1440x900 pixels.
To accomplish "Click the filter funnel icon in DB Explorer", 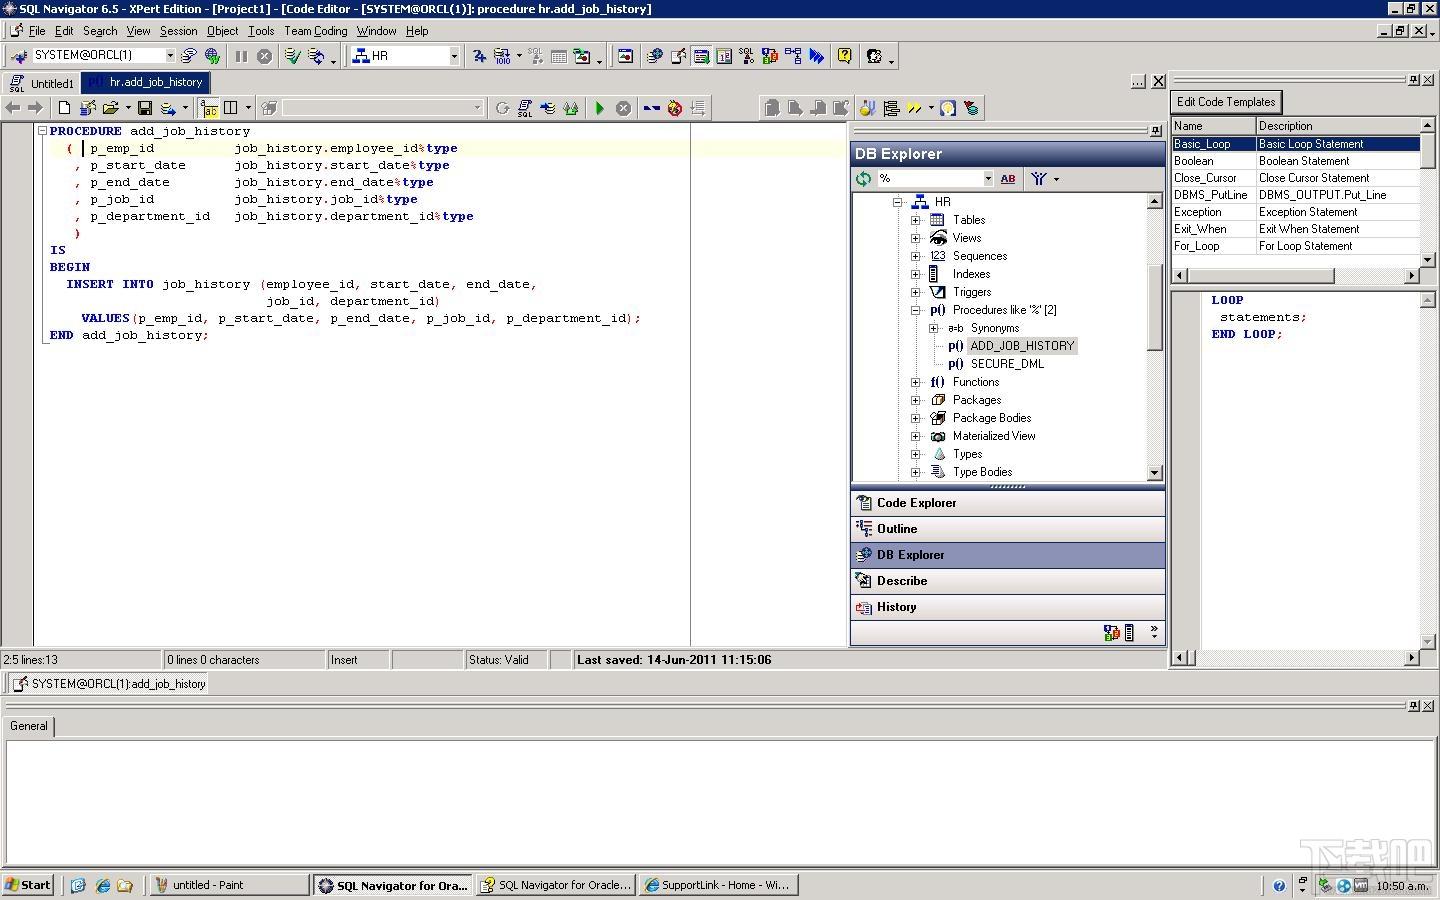I will 1039,179.
